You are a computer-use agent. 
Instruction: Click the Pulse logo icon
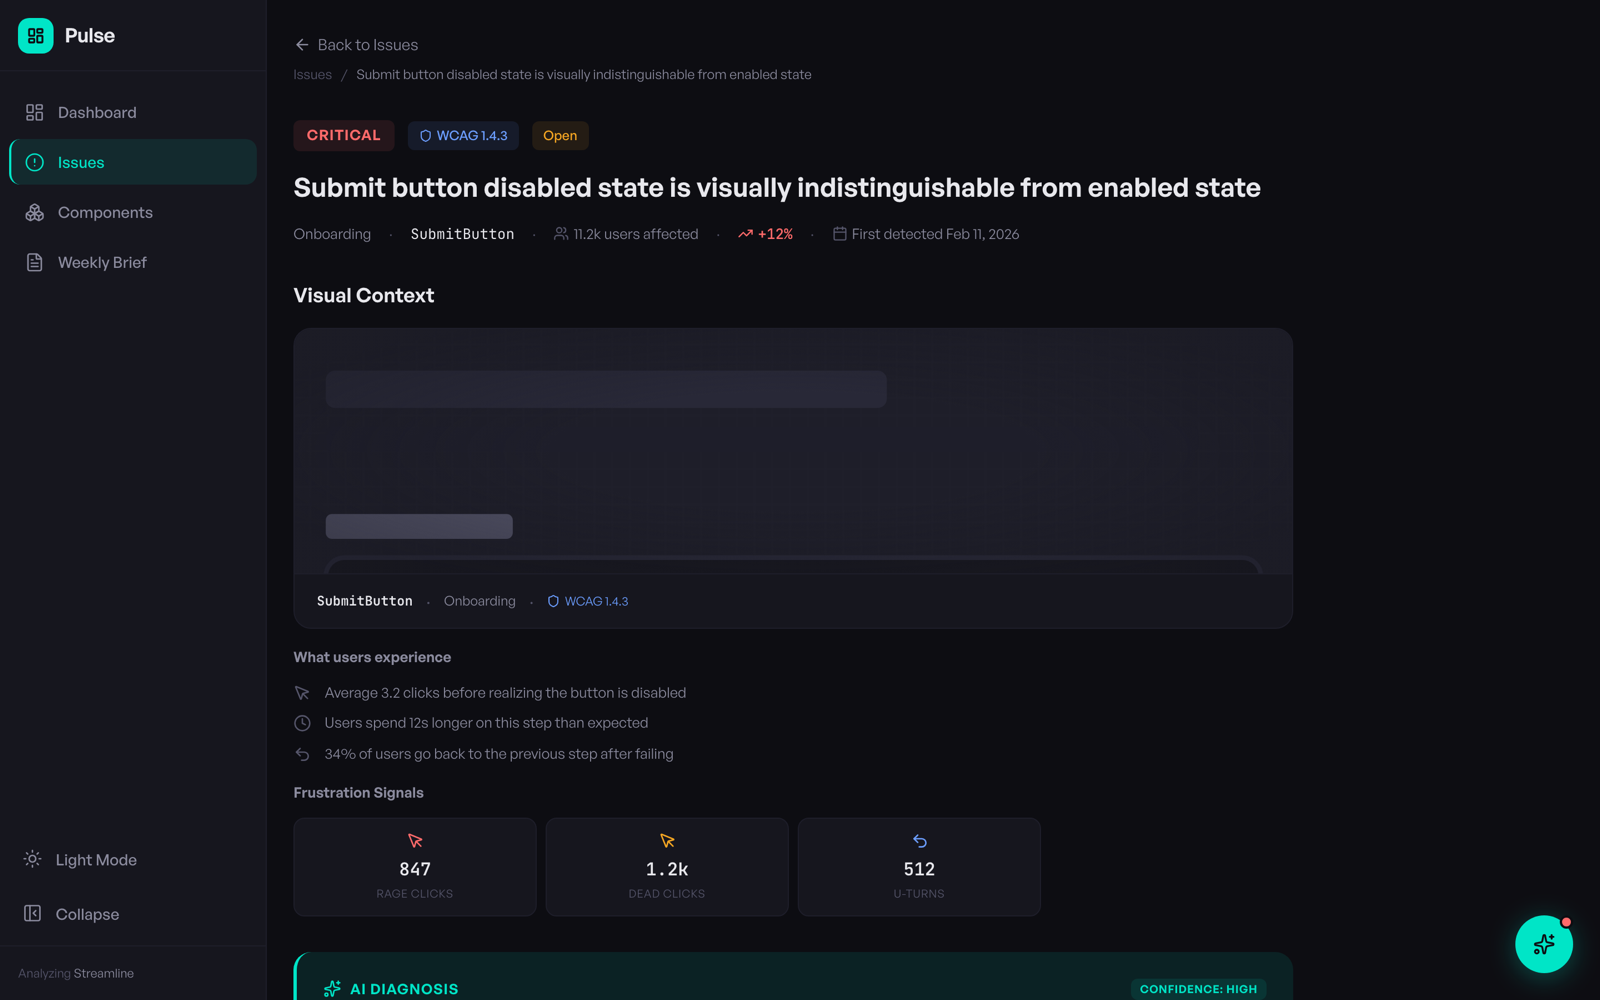(x=35, y=35)
